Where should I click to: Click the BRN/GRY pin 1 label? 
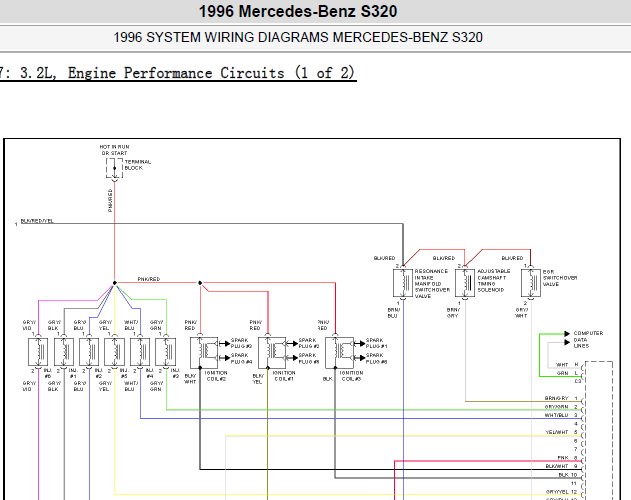(x=561, y=398)
